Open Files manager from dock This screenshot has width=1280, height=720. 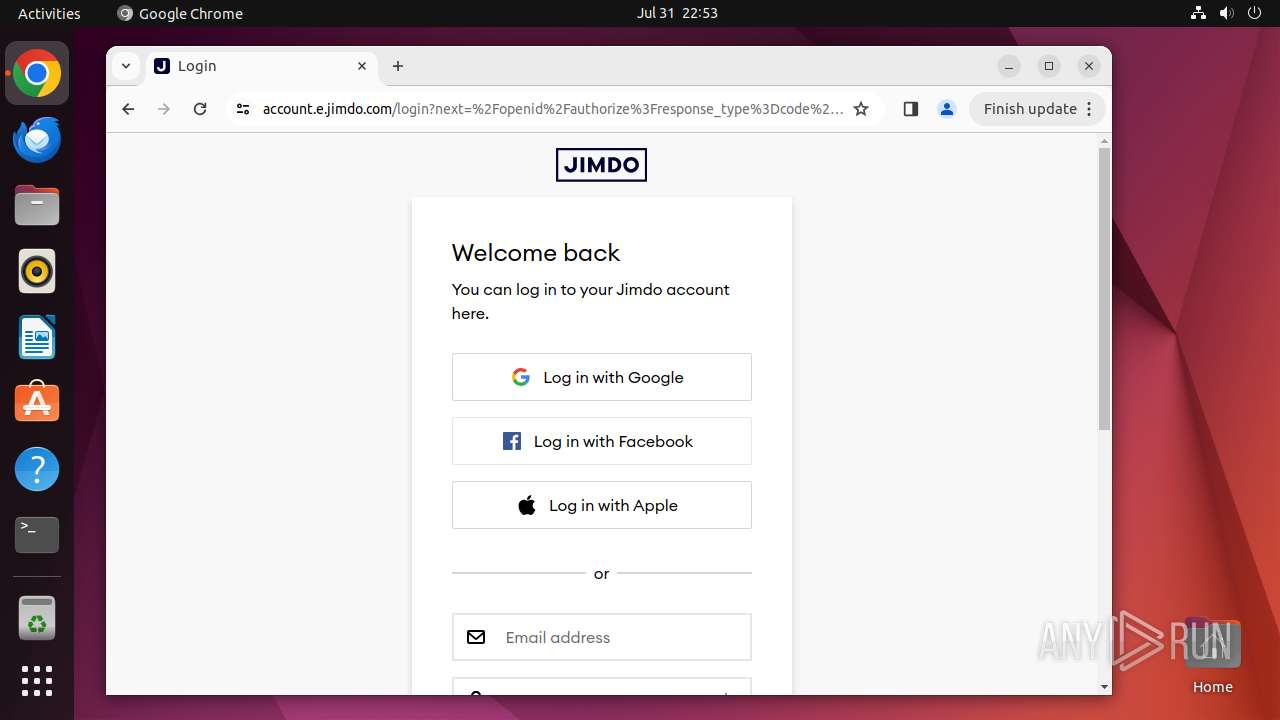pos(37,205)
